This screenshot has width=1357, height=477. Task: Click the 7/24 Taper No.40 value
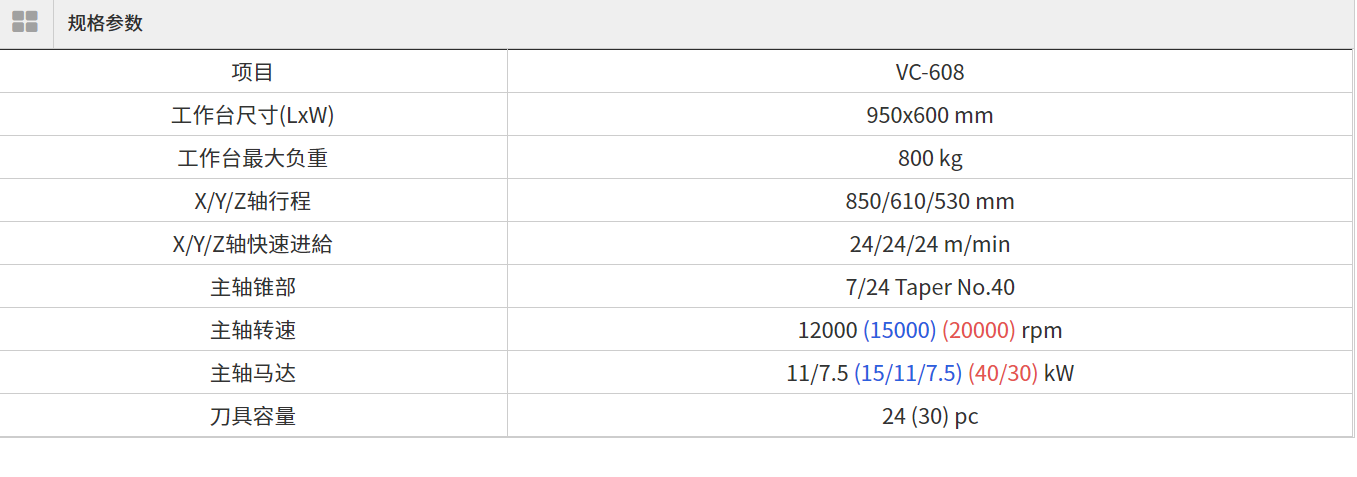click(x=930, y=287)
